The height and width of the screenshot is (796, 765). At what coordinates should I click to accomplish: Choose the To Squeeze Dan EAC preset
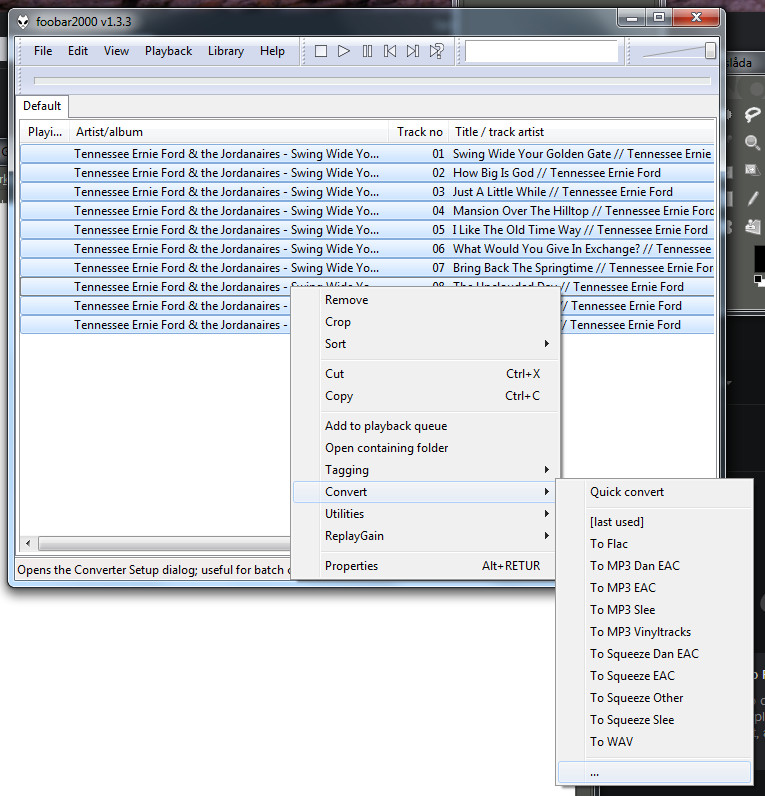coord(654,653)
